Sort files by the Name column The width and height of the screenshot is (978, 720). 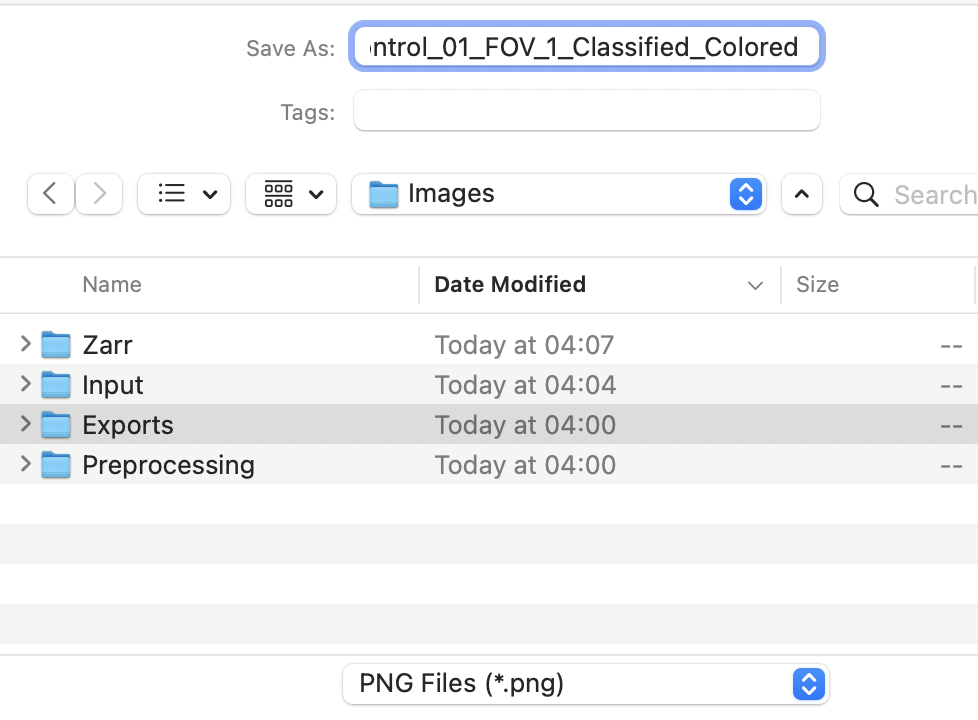[x=111, y=285]
